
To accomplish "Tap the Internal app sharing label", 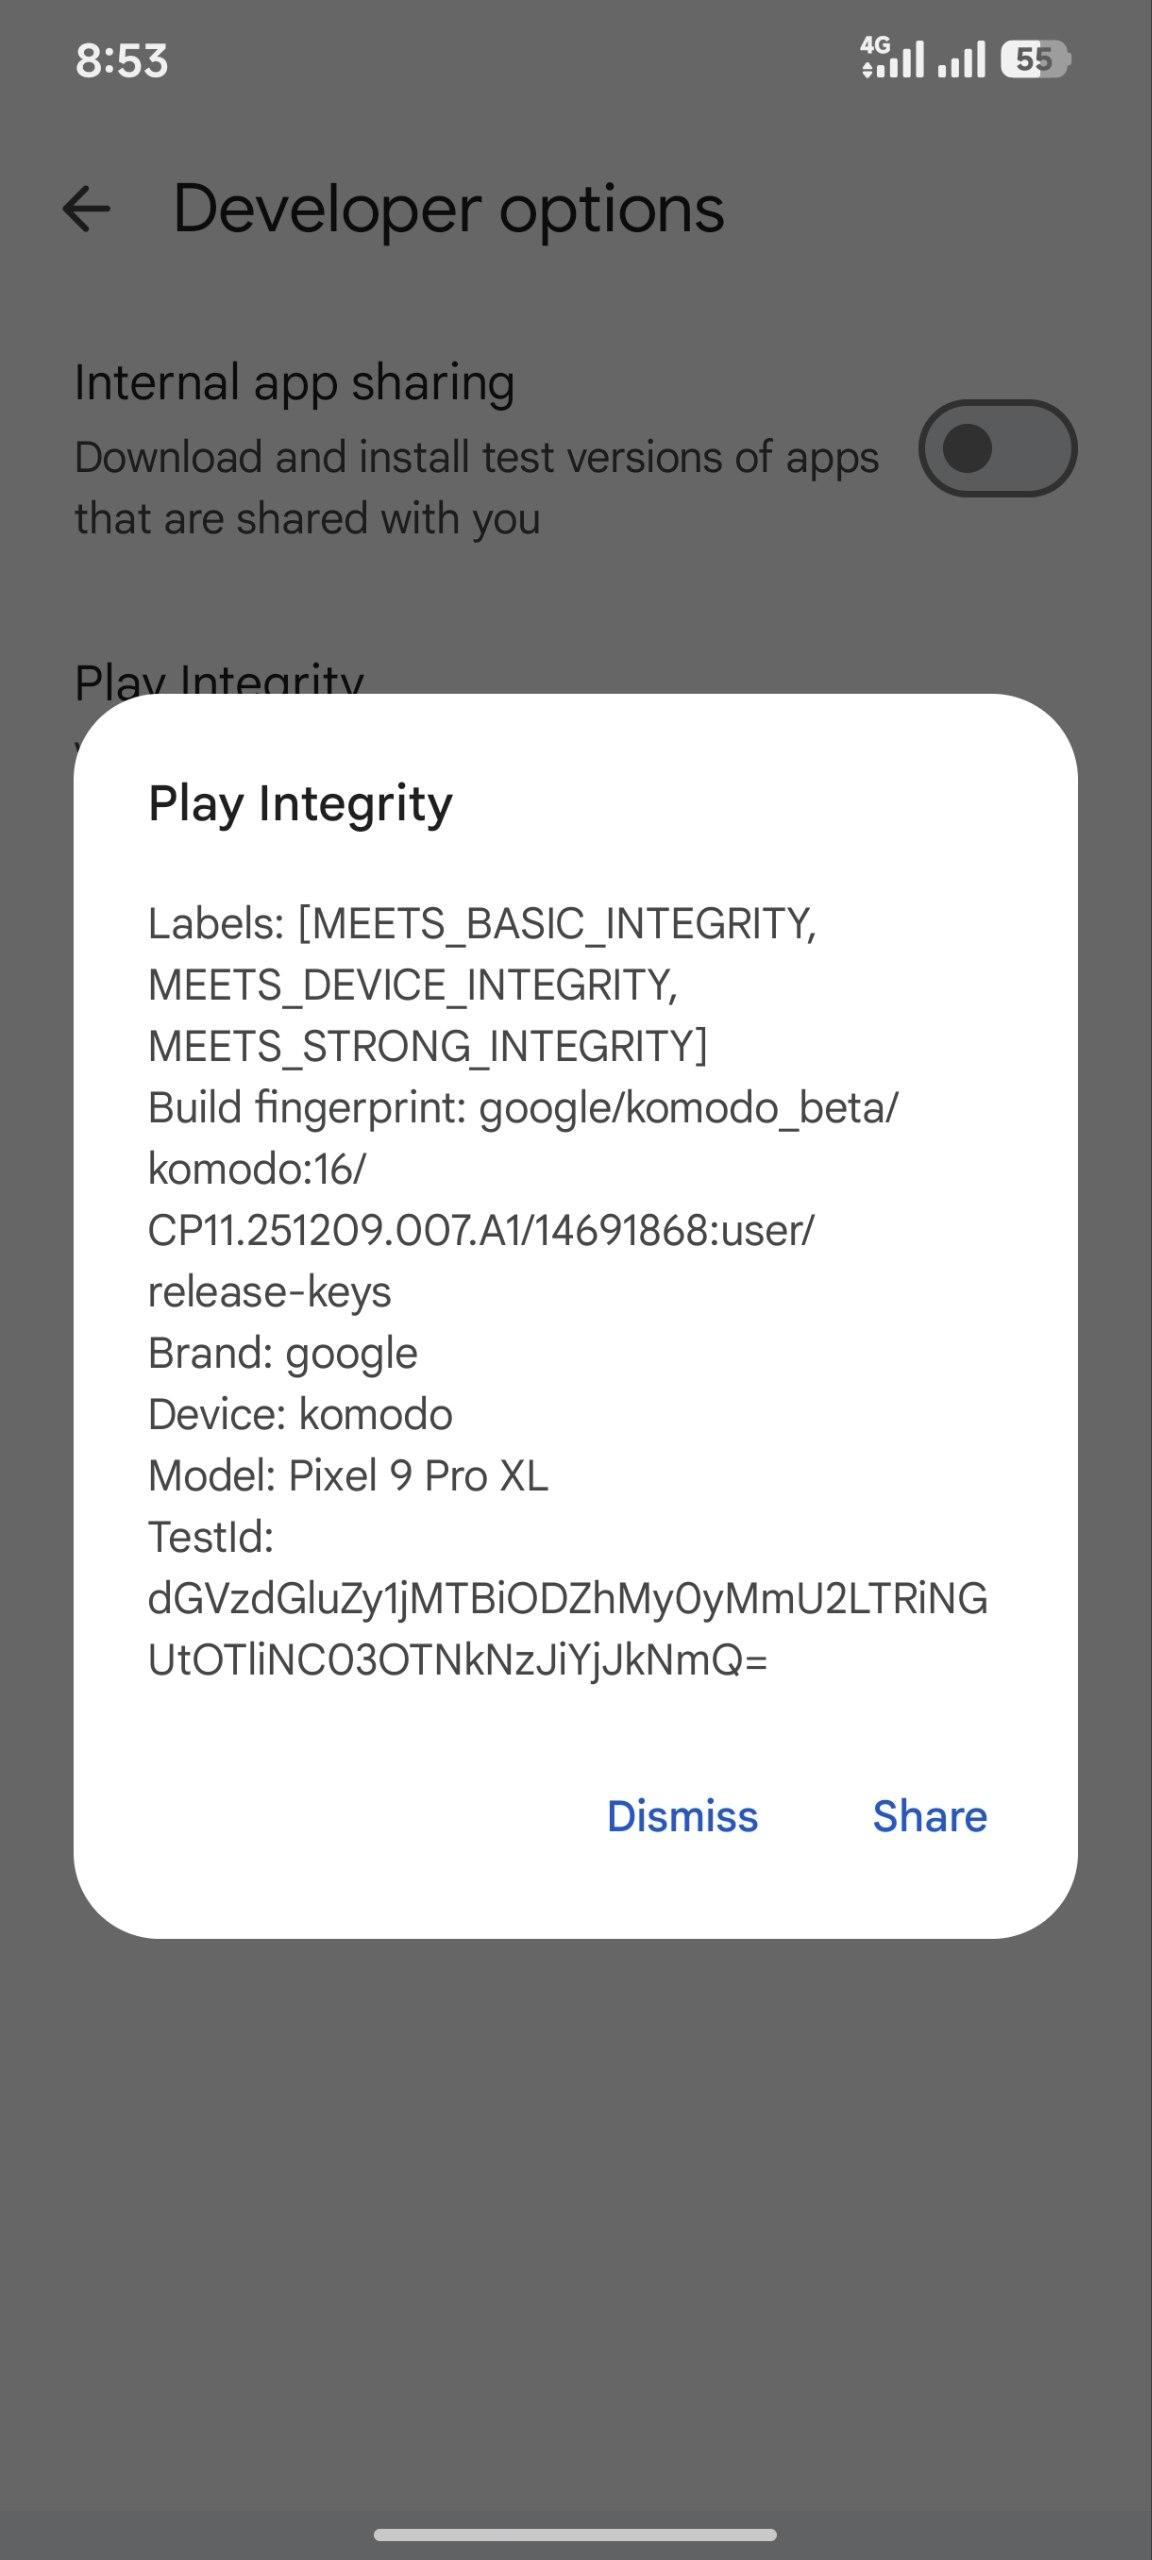I will [294, 383].
